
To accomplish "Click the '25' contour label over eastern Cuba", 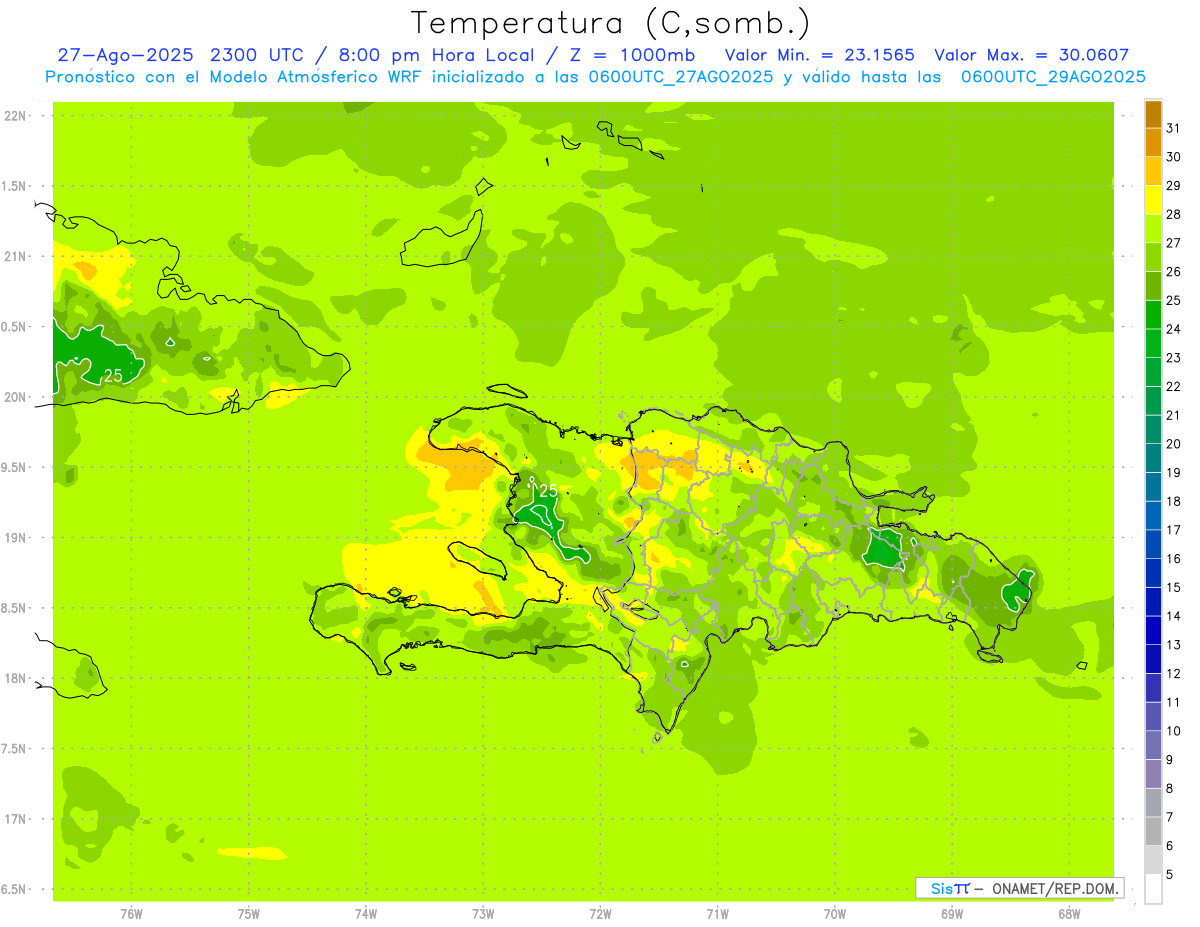I will coord(113,376).
